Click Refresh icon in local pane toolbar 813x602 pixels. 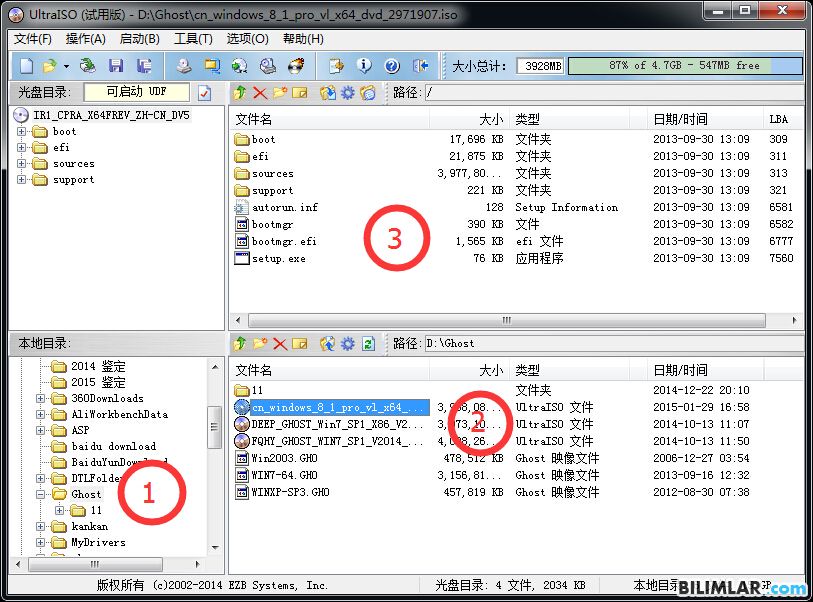368,343
